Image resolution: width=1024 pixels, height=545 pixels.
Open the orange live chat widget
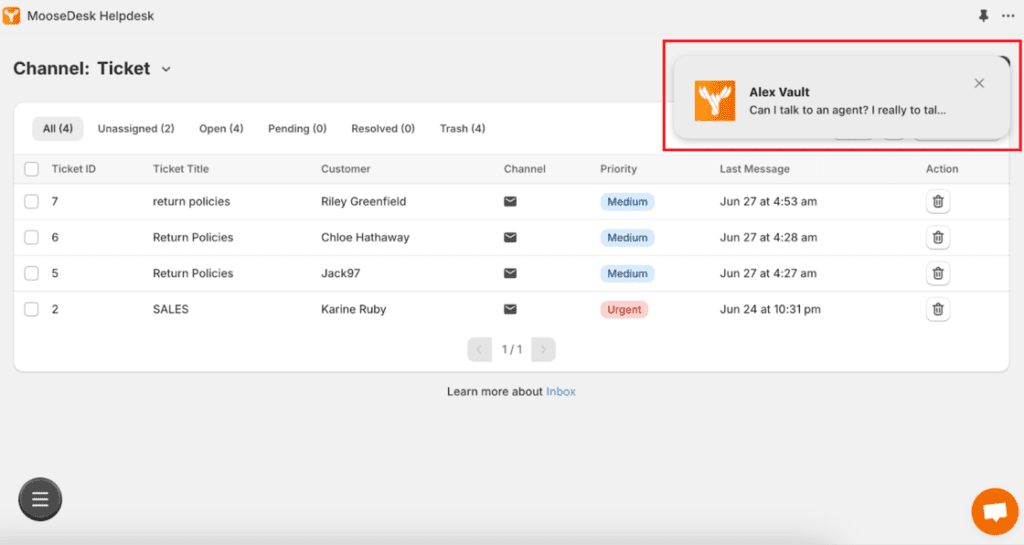(995, 511)
